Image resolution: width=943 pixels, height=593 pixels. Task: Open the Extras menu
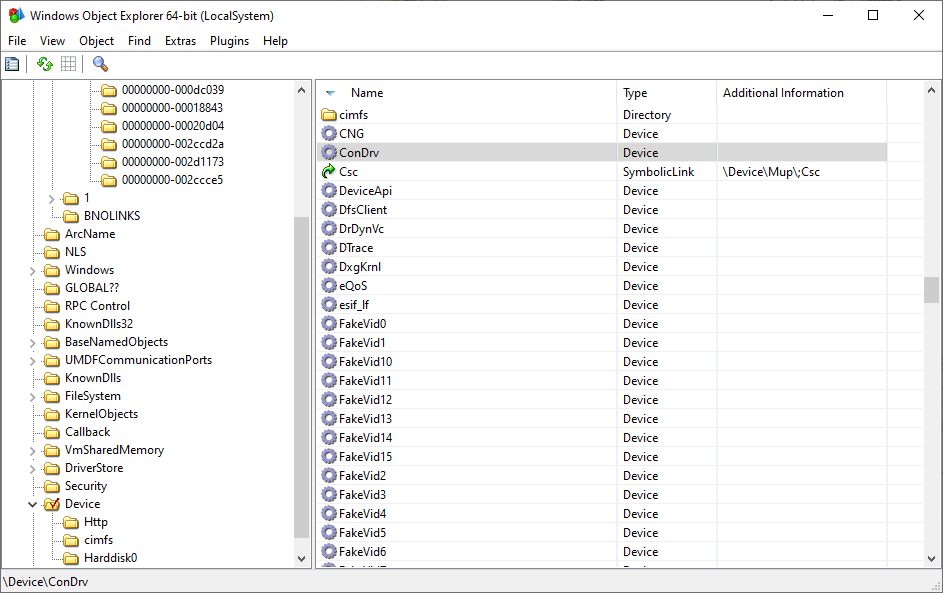point(180,41)
